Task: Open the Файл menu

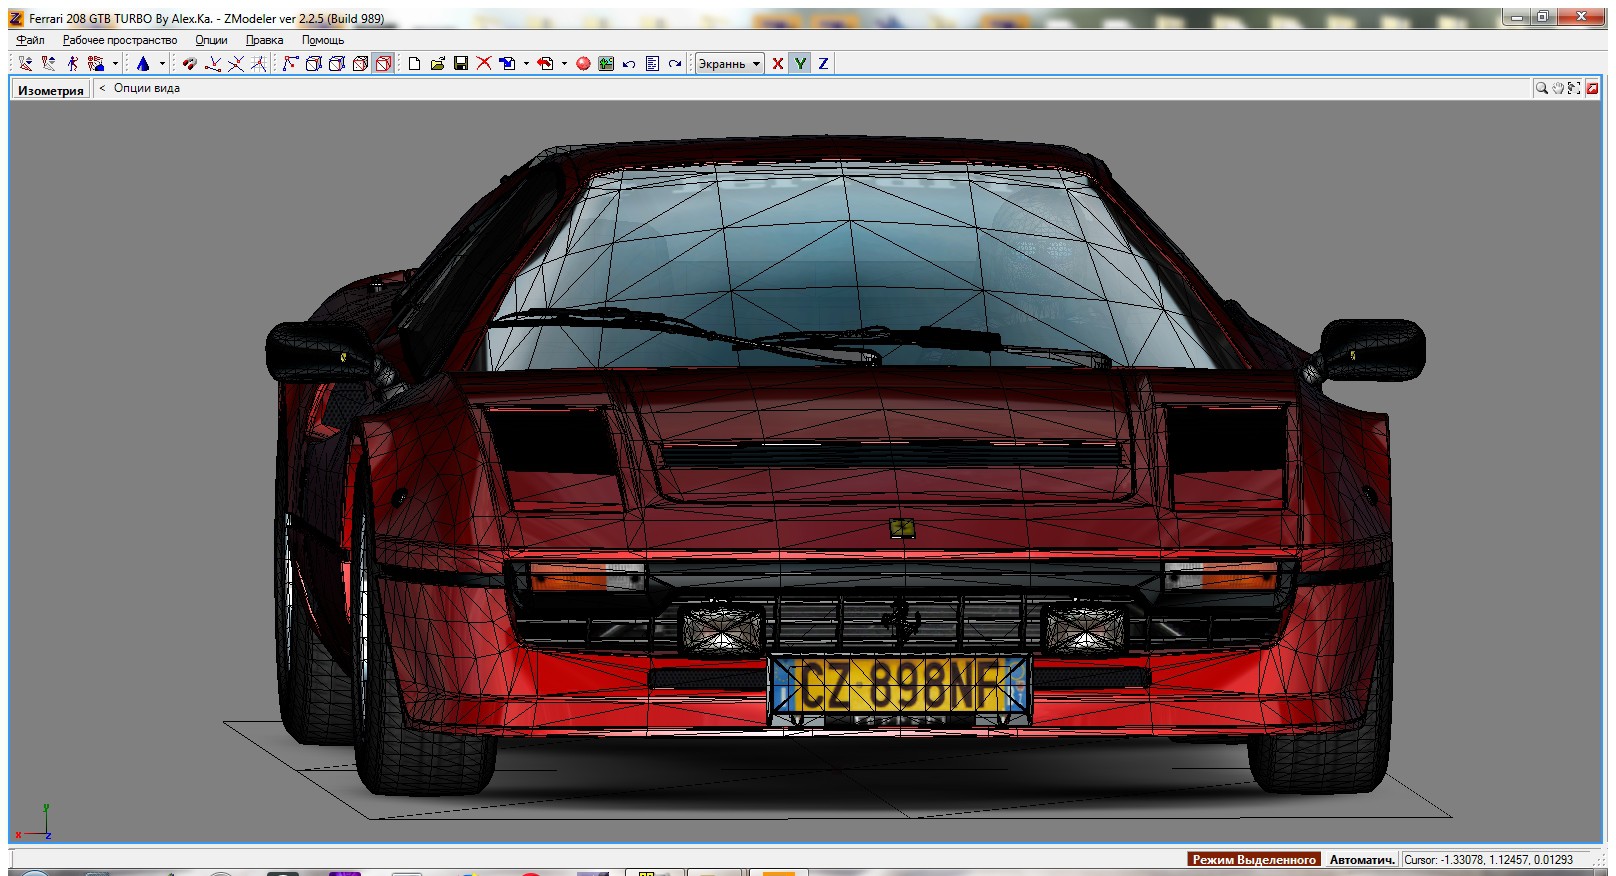Action: (30, 40)
